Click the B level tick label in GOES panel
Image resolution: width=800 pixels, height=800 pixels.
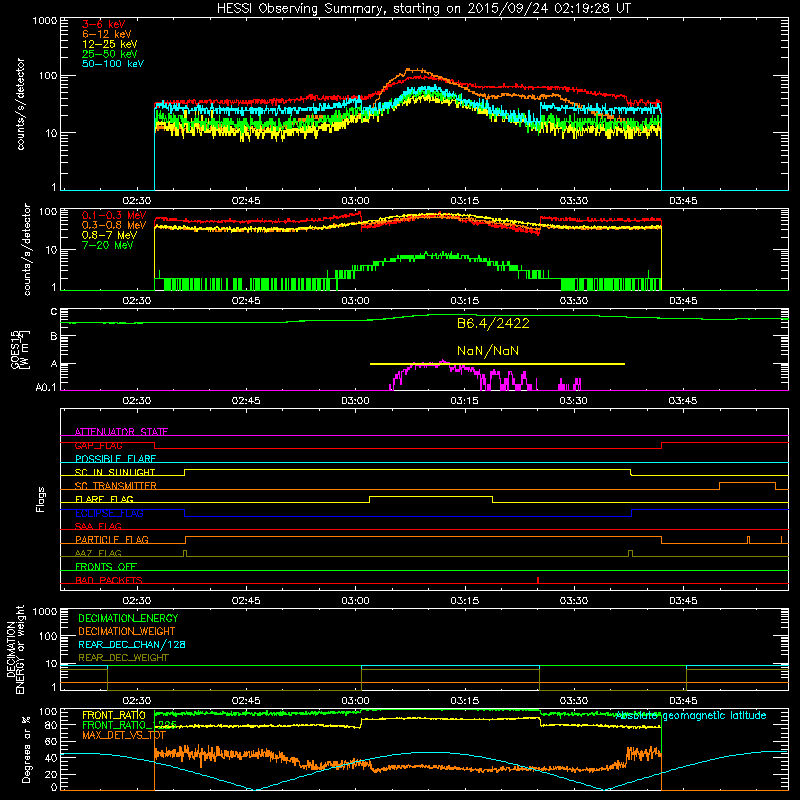(54, 336)
